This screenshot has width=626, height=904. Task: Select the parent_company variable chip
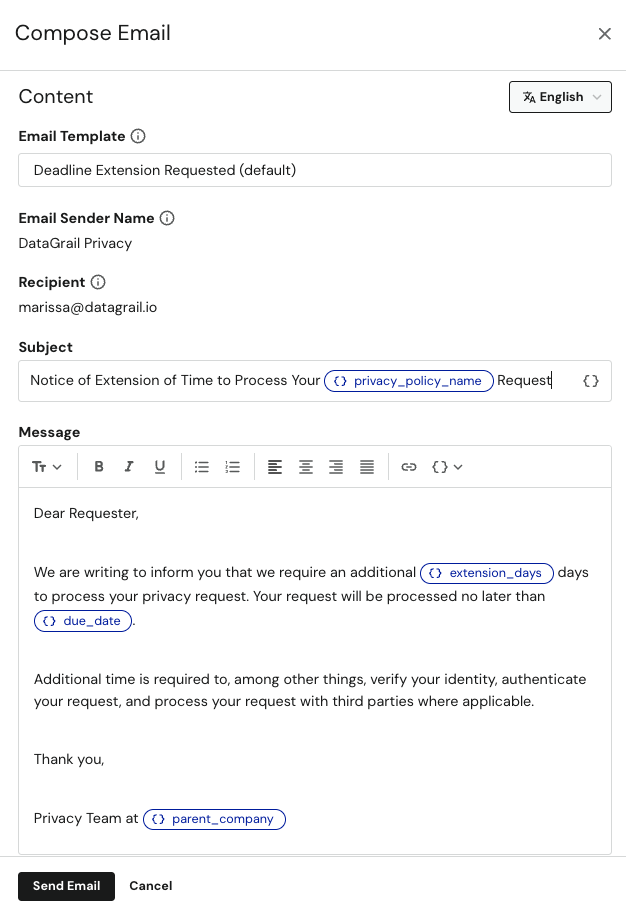pos(214,819)
